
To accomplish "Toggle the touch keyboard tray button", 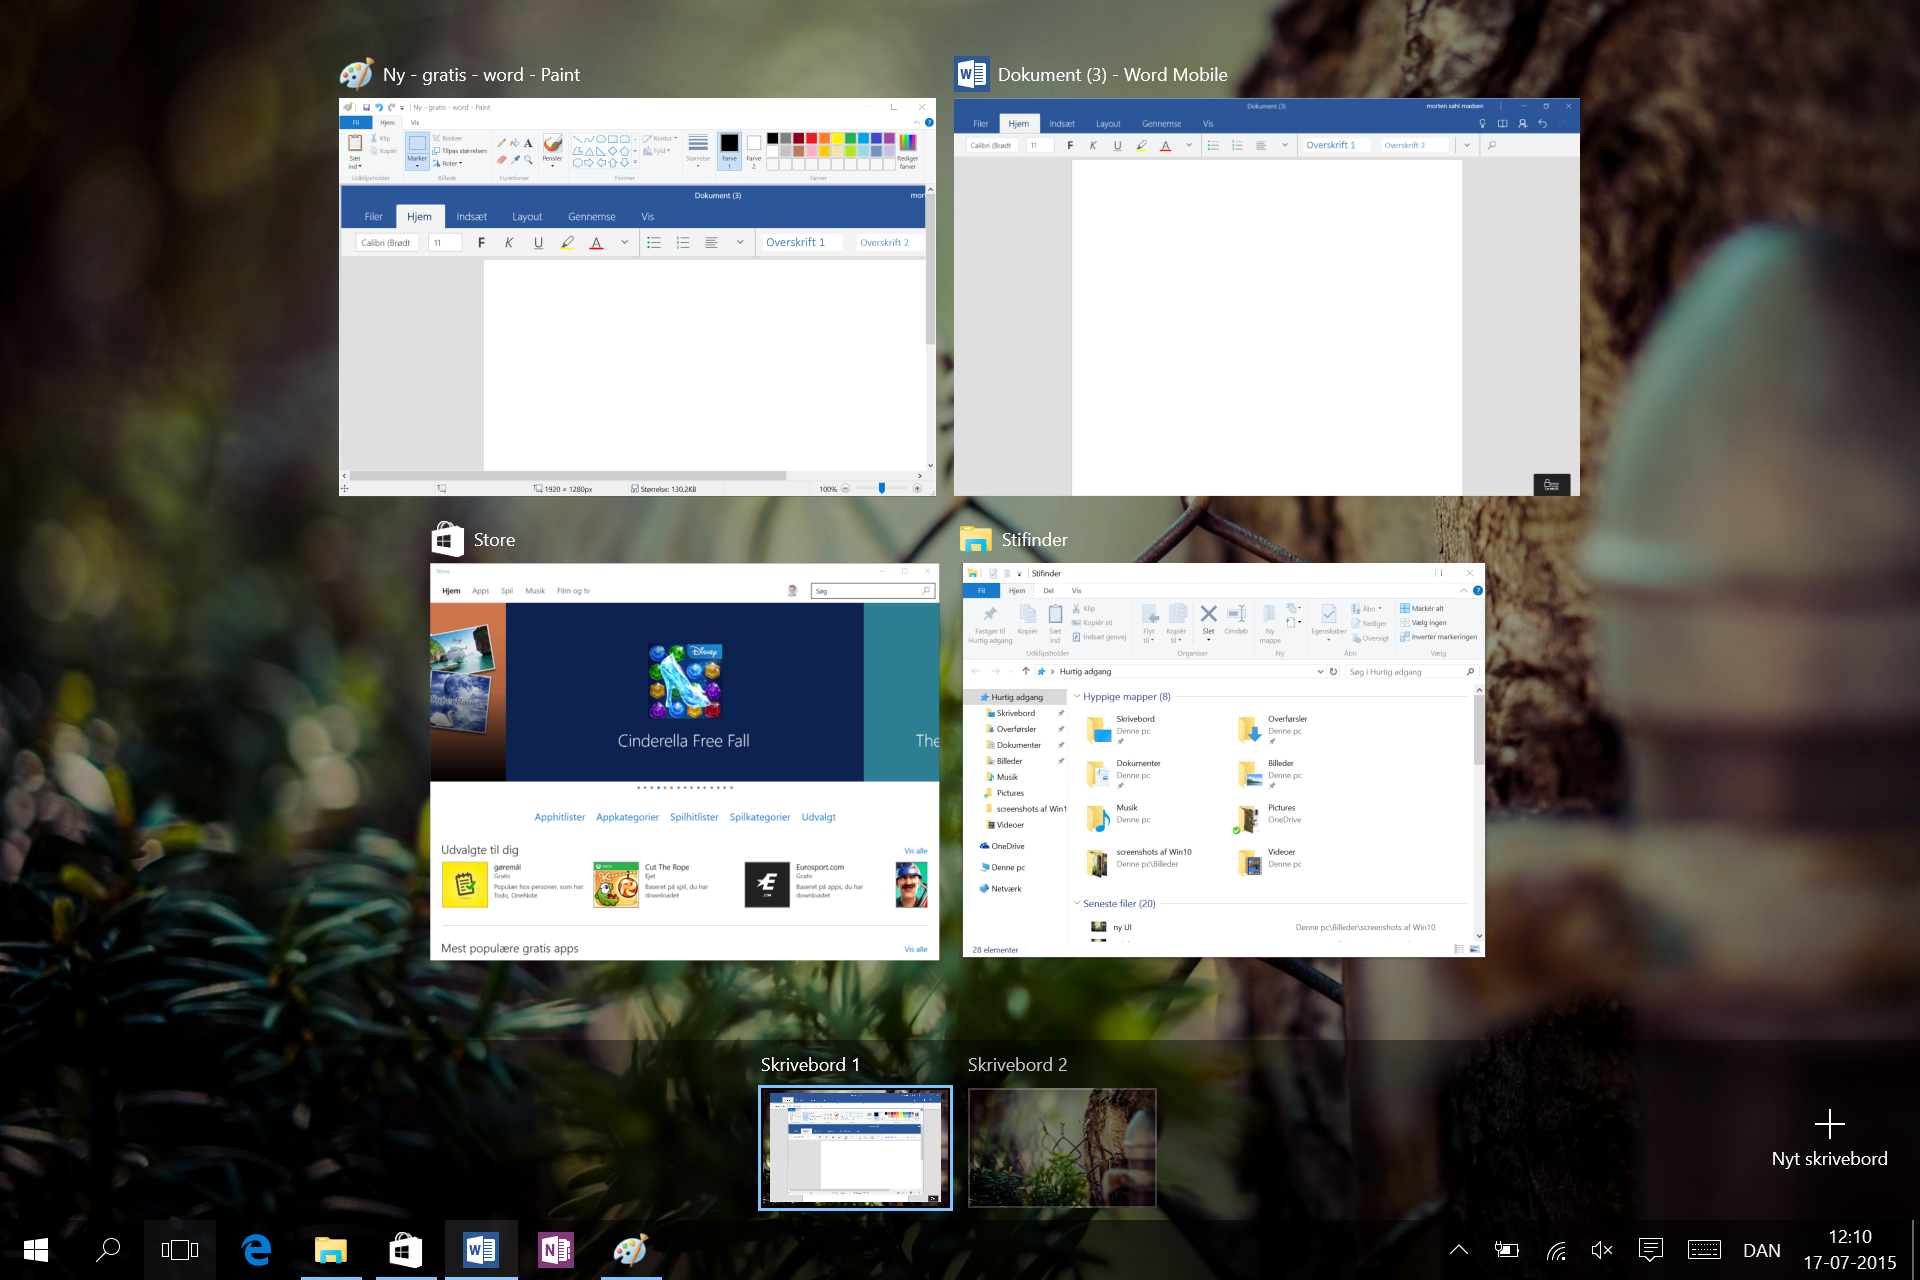I will (1704, 1250).
